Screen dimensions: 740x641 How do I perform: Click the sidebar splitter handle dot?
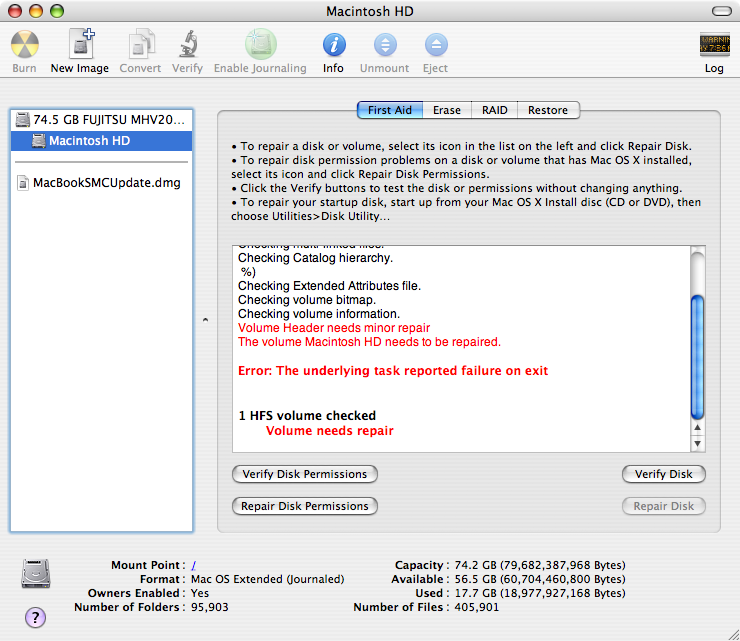(x=205, y=320)
